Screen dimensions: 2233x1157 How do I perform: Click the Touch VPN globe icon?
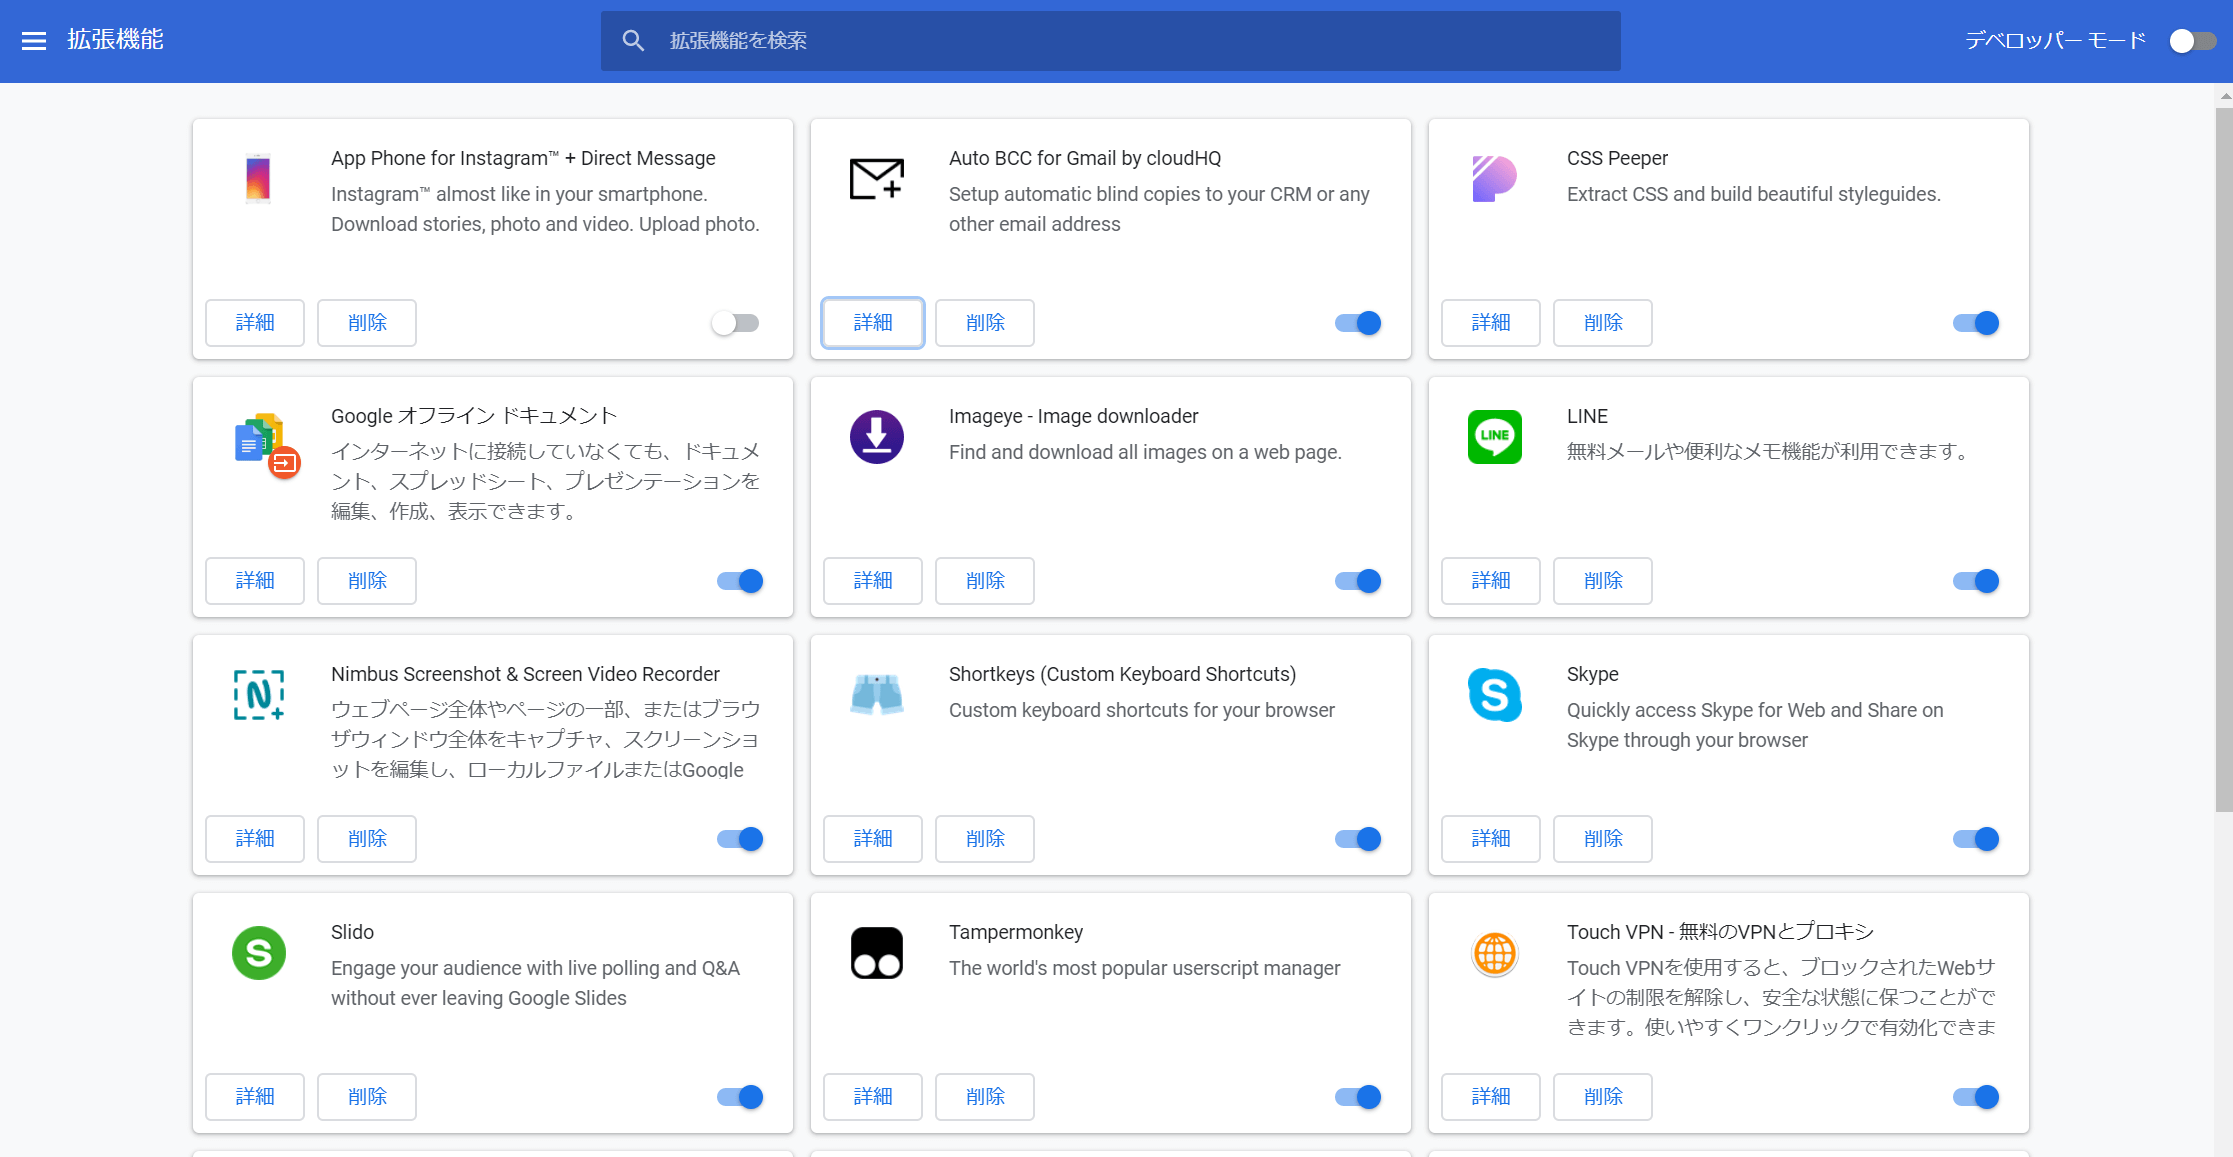(1495, 953)
